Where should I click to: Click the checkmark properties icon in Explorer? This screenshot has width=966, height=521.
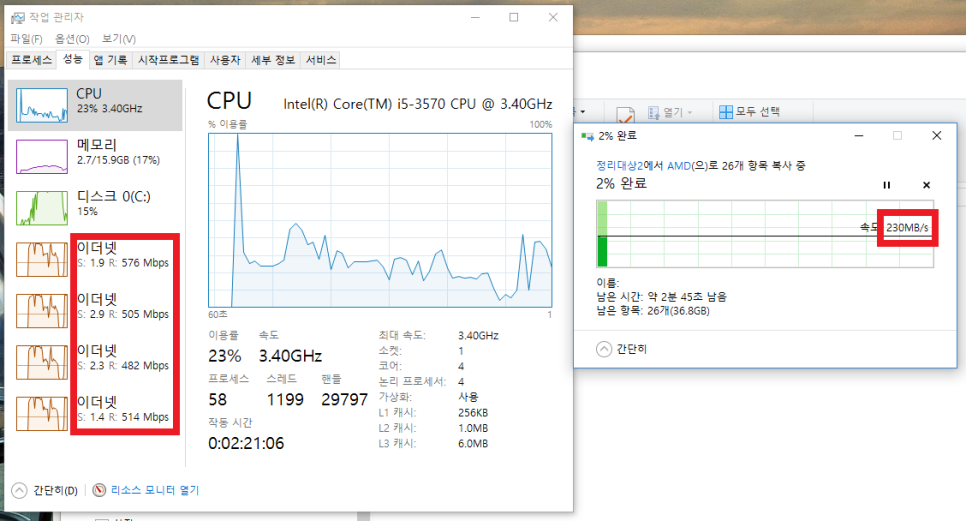(x=625, y=115)
